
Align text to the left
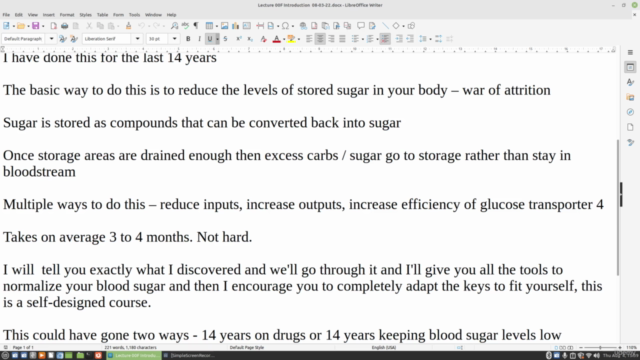pyautogui.click(x=309, y=39)
